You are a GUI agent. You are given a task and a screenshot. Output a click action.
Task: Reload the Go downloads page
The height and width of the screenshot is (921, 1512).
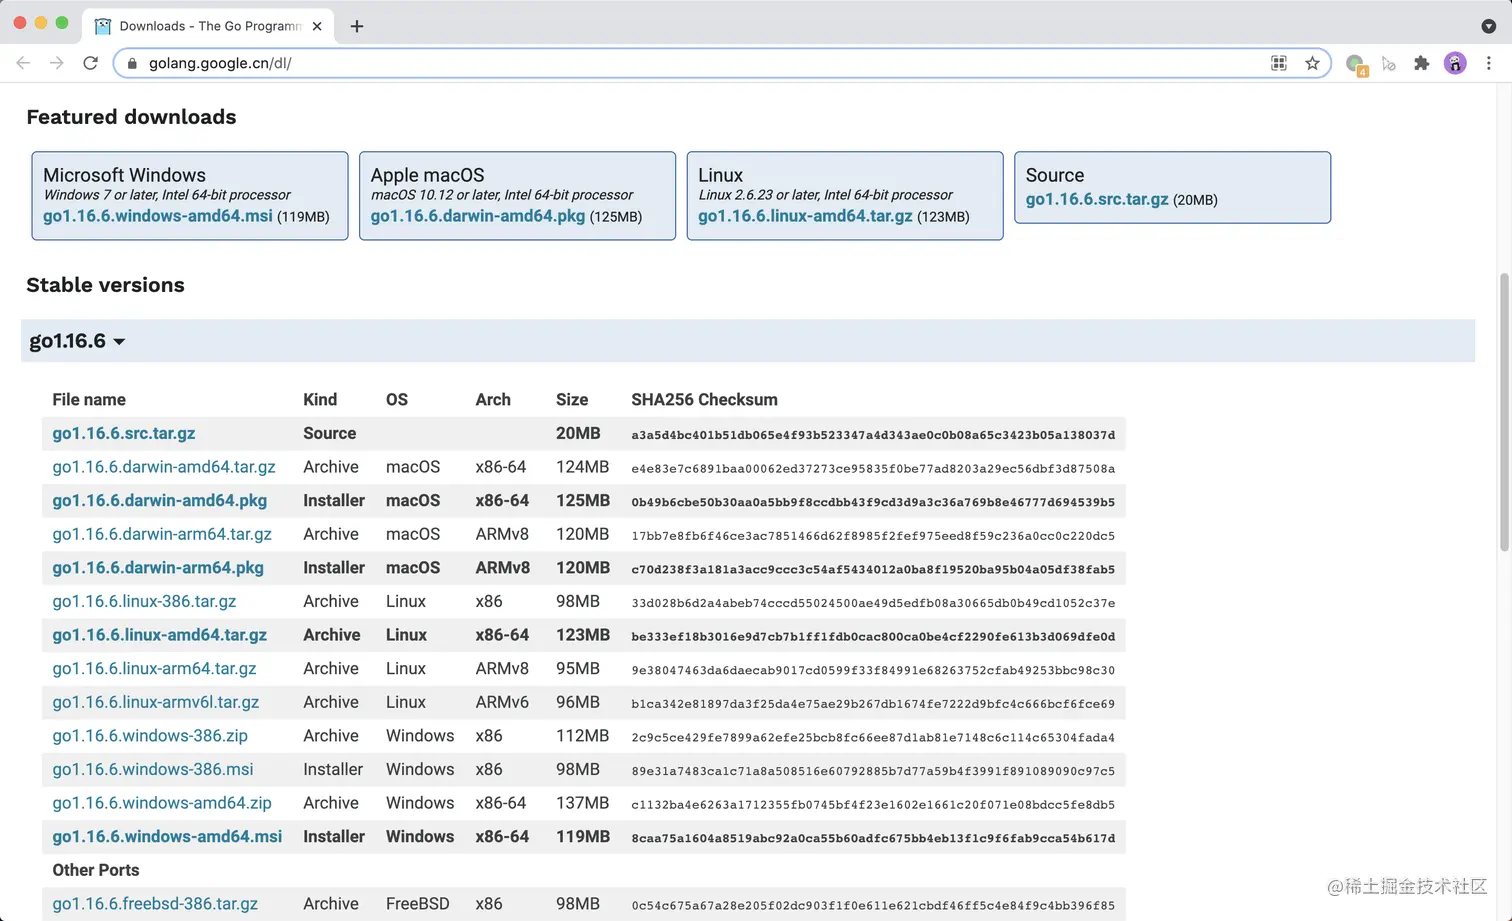[90, 63]
